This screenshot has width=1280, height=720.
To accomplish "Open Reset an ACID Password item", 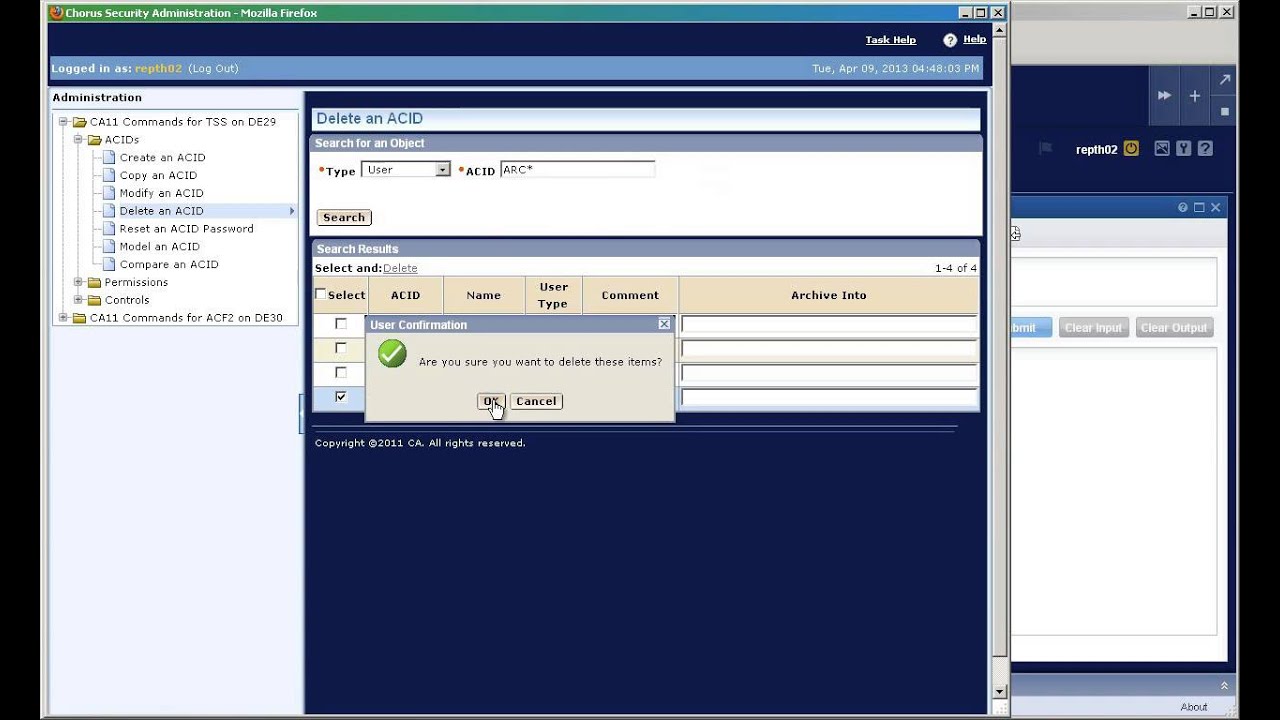I will pos(186,229).
